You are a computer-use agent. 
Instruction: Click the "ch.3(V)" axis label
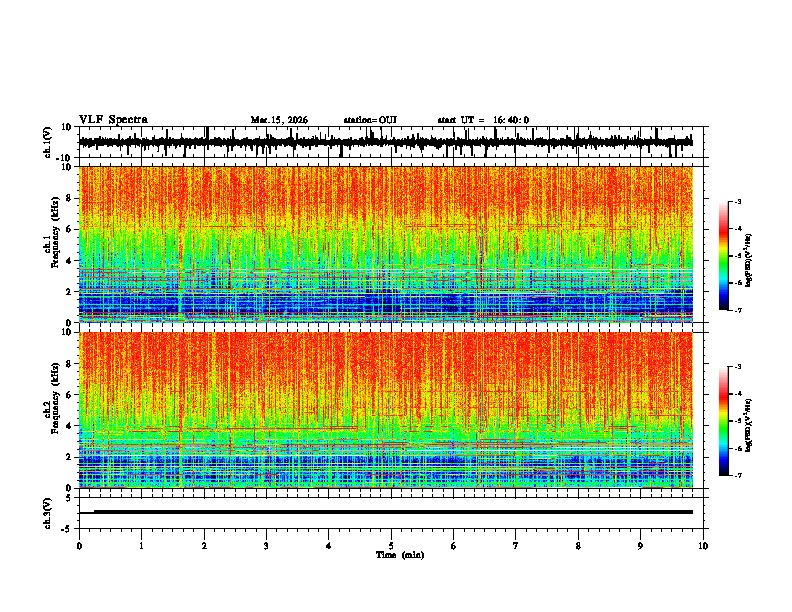point(48,513)
